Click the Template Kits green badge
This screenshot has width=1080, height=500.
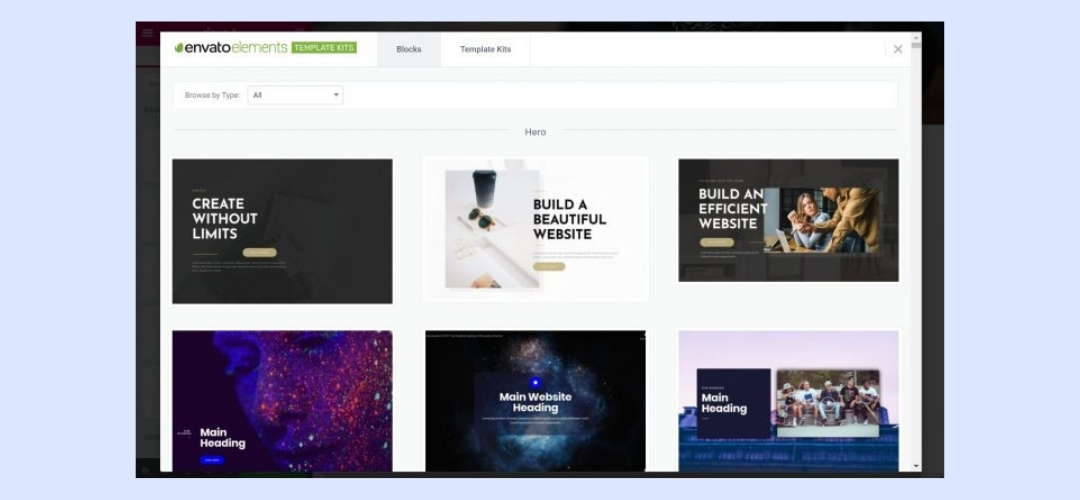click(x=324, y=48)
